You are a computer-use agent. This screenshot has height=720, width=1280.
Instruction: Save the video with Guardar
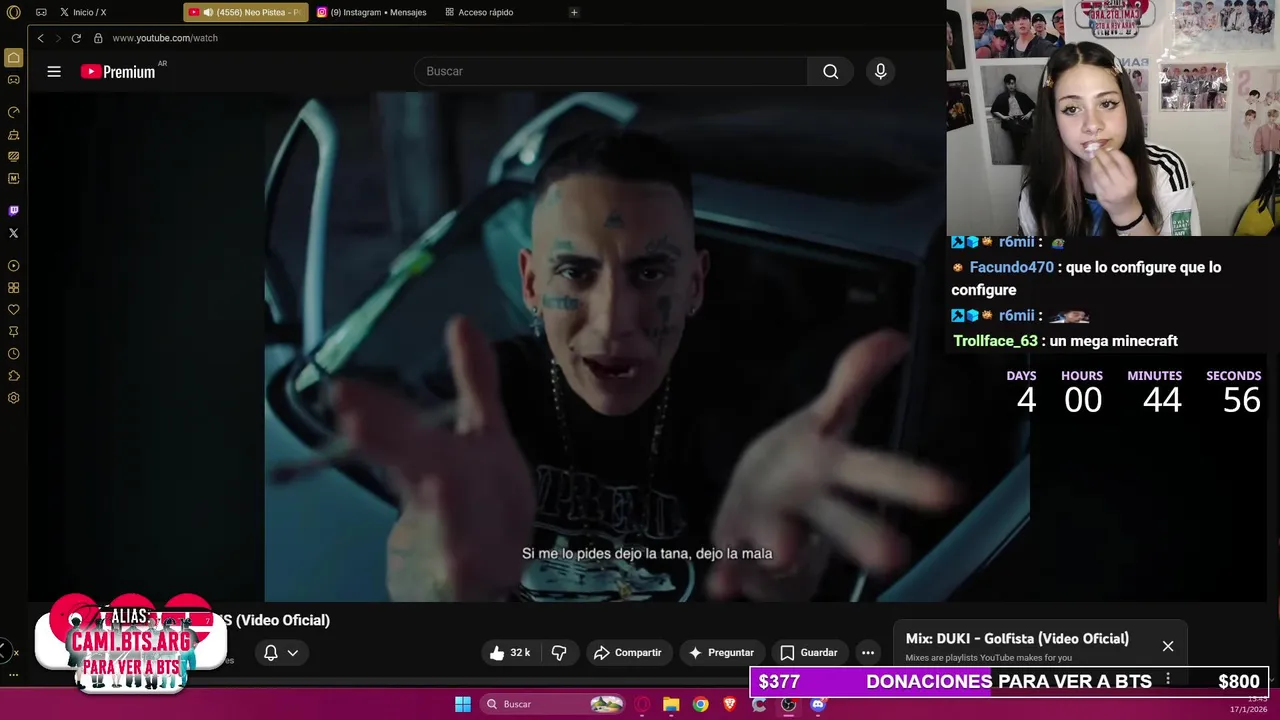click(x=808, y=652)
